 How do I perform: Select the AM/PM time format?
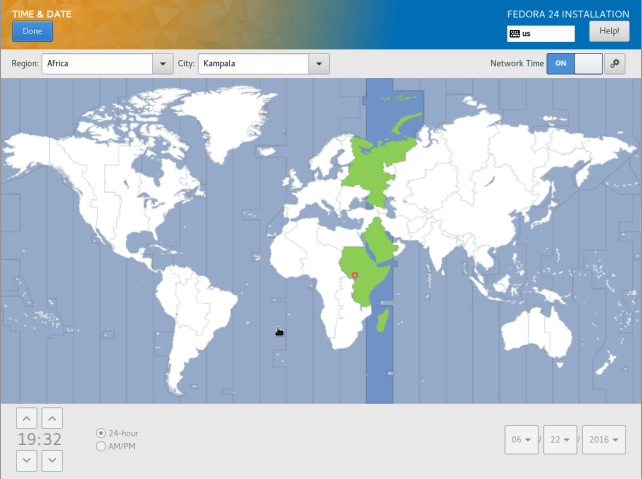(x=116, y=446)
